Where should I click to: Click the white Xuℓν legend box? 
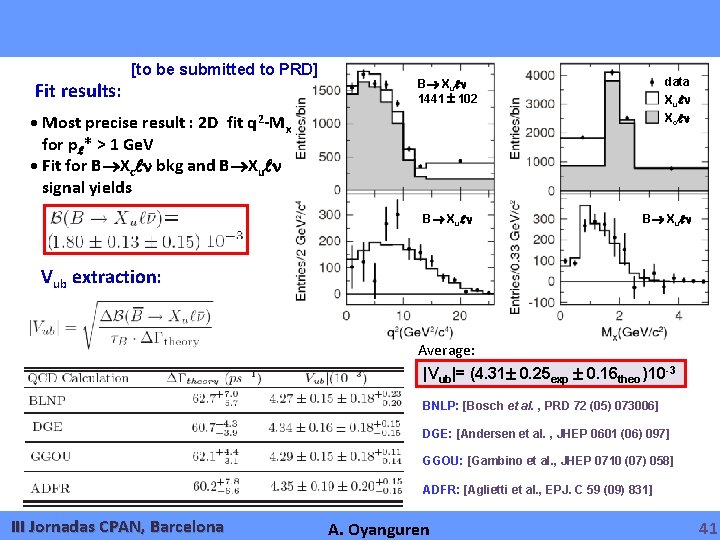point(652,99)
